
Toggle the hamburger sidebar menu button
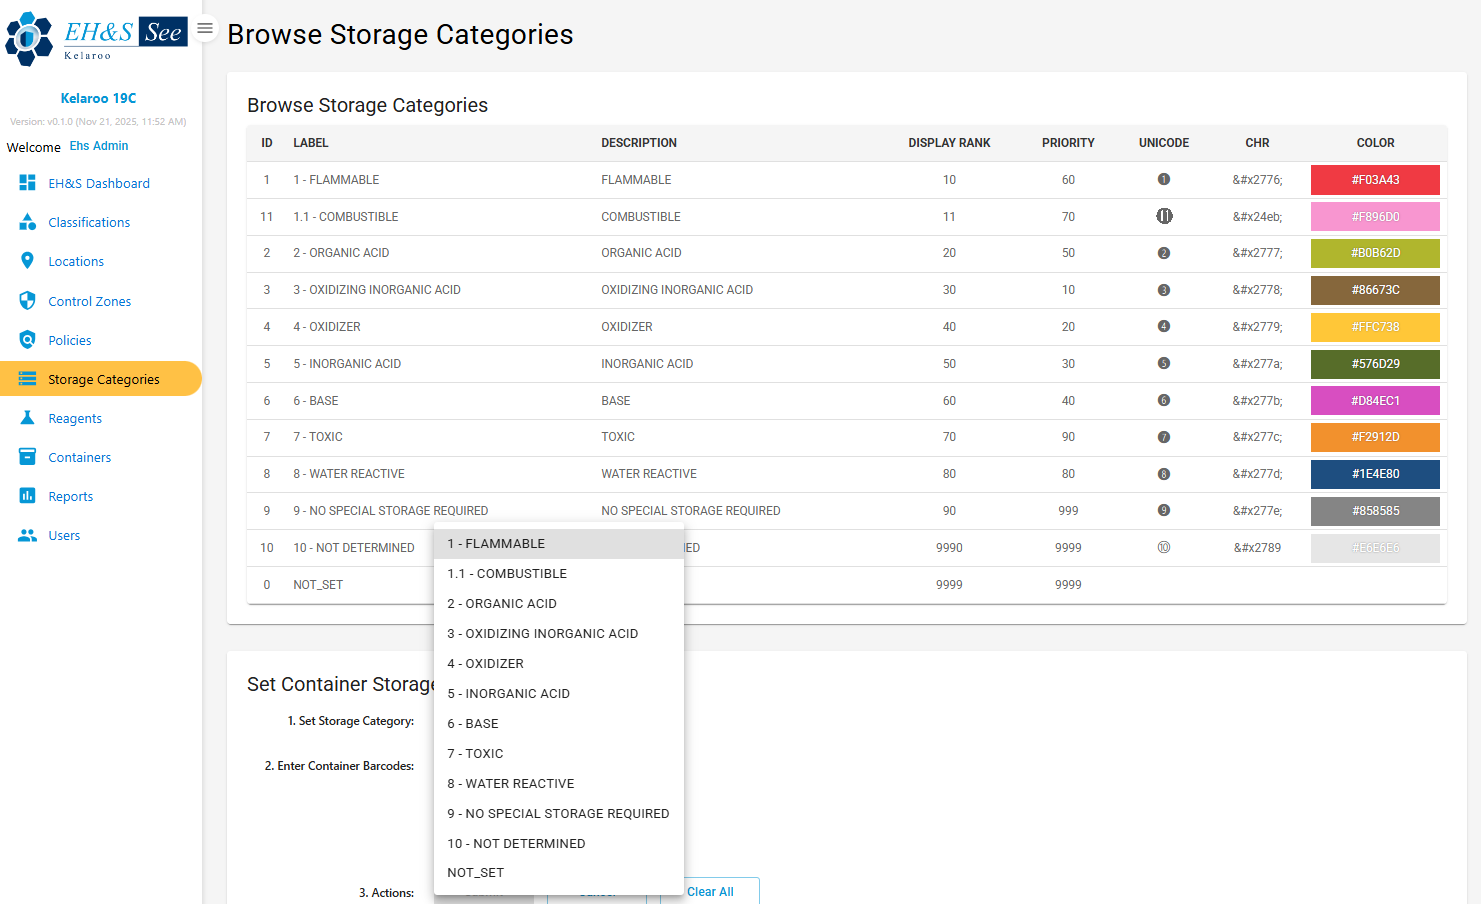coord(205,28)
